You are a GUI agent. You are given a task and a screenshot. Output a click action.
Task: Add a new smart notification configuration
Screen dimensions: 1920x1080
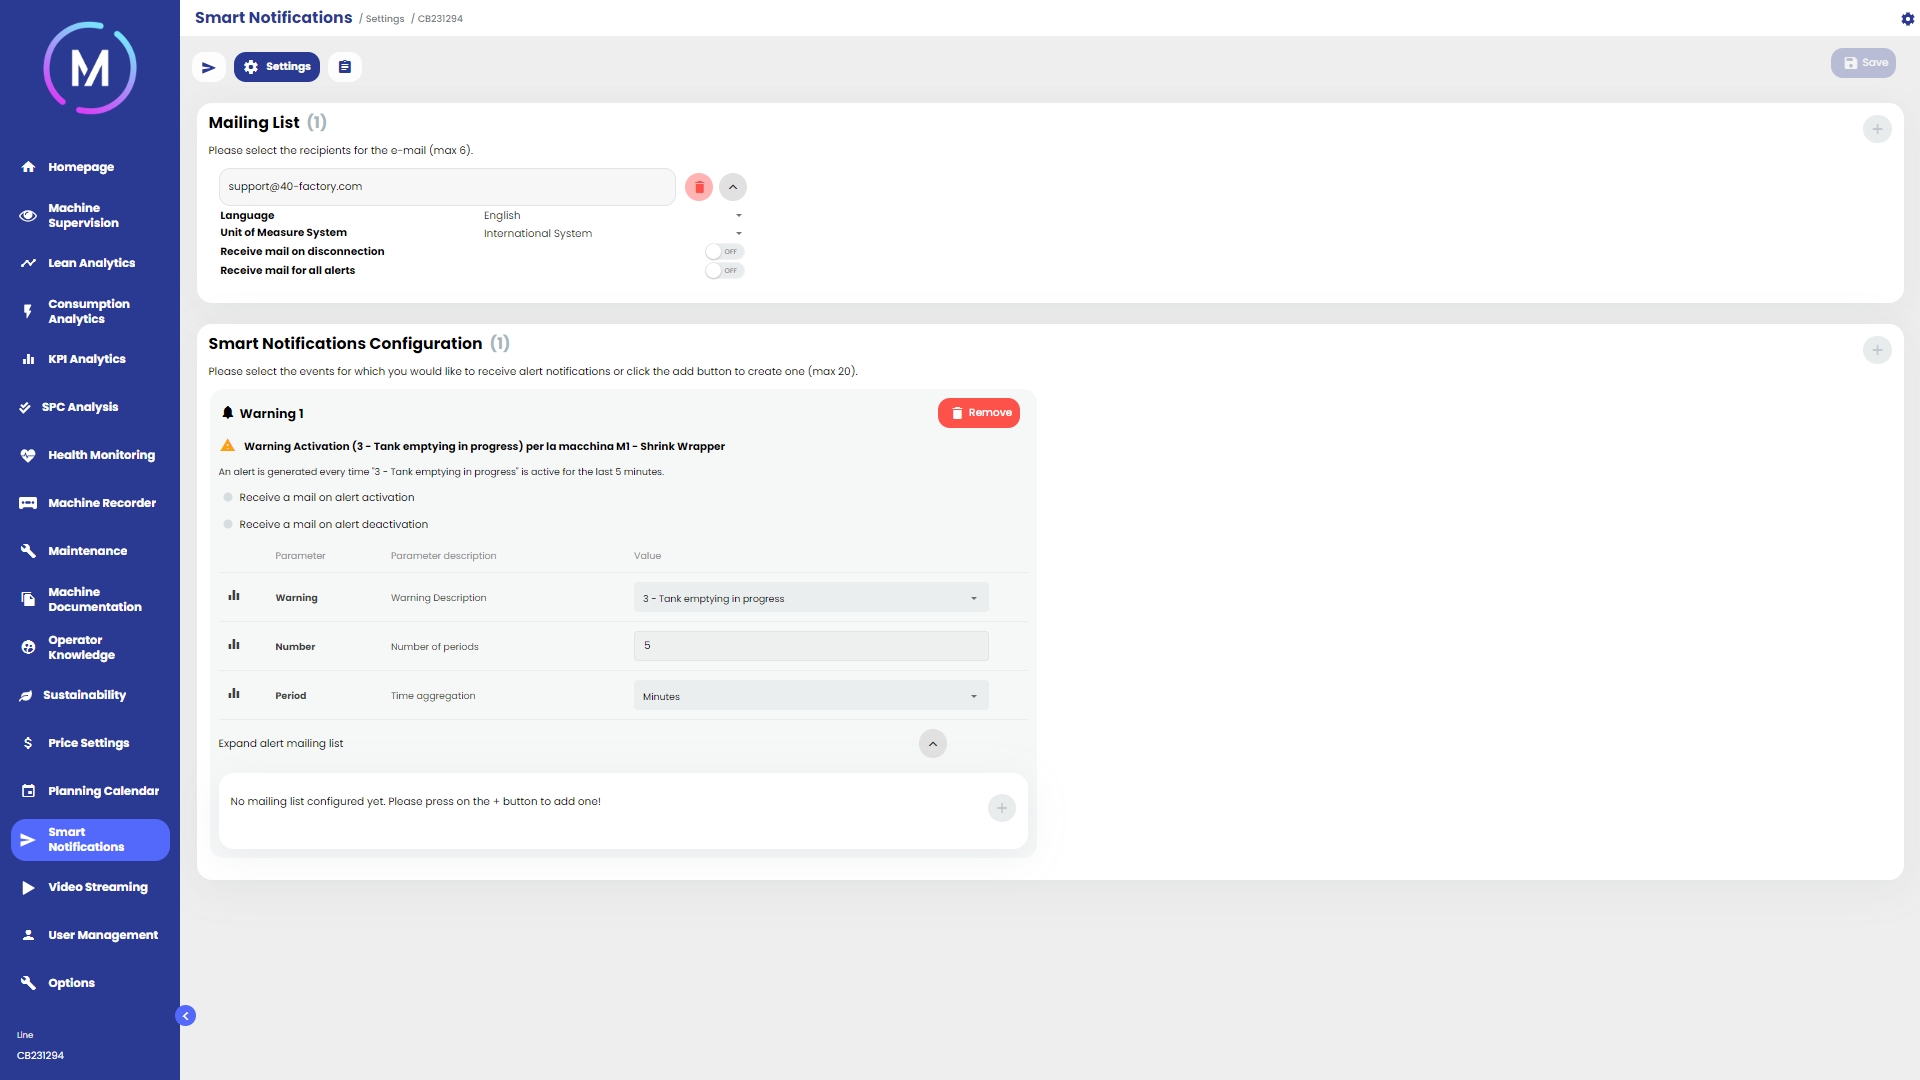click(1876, 350)
